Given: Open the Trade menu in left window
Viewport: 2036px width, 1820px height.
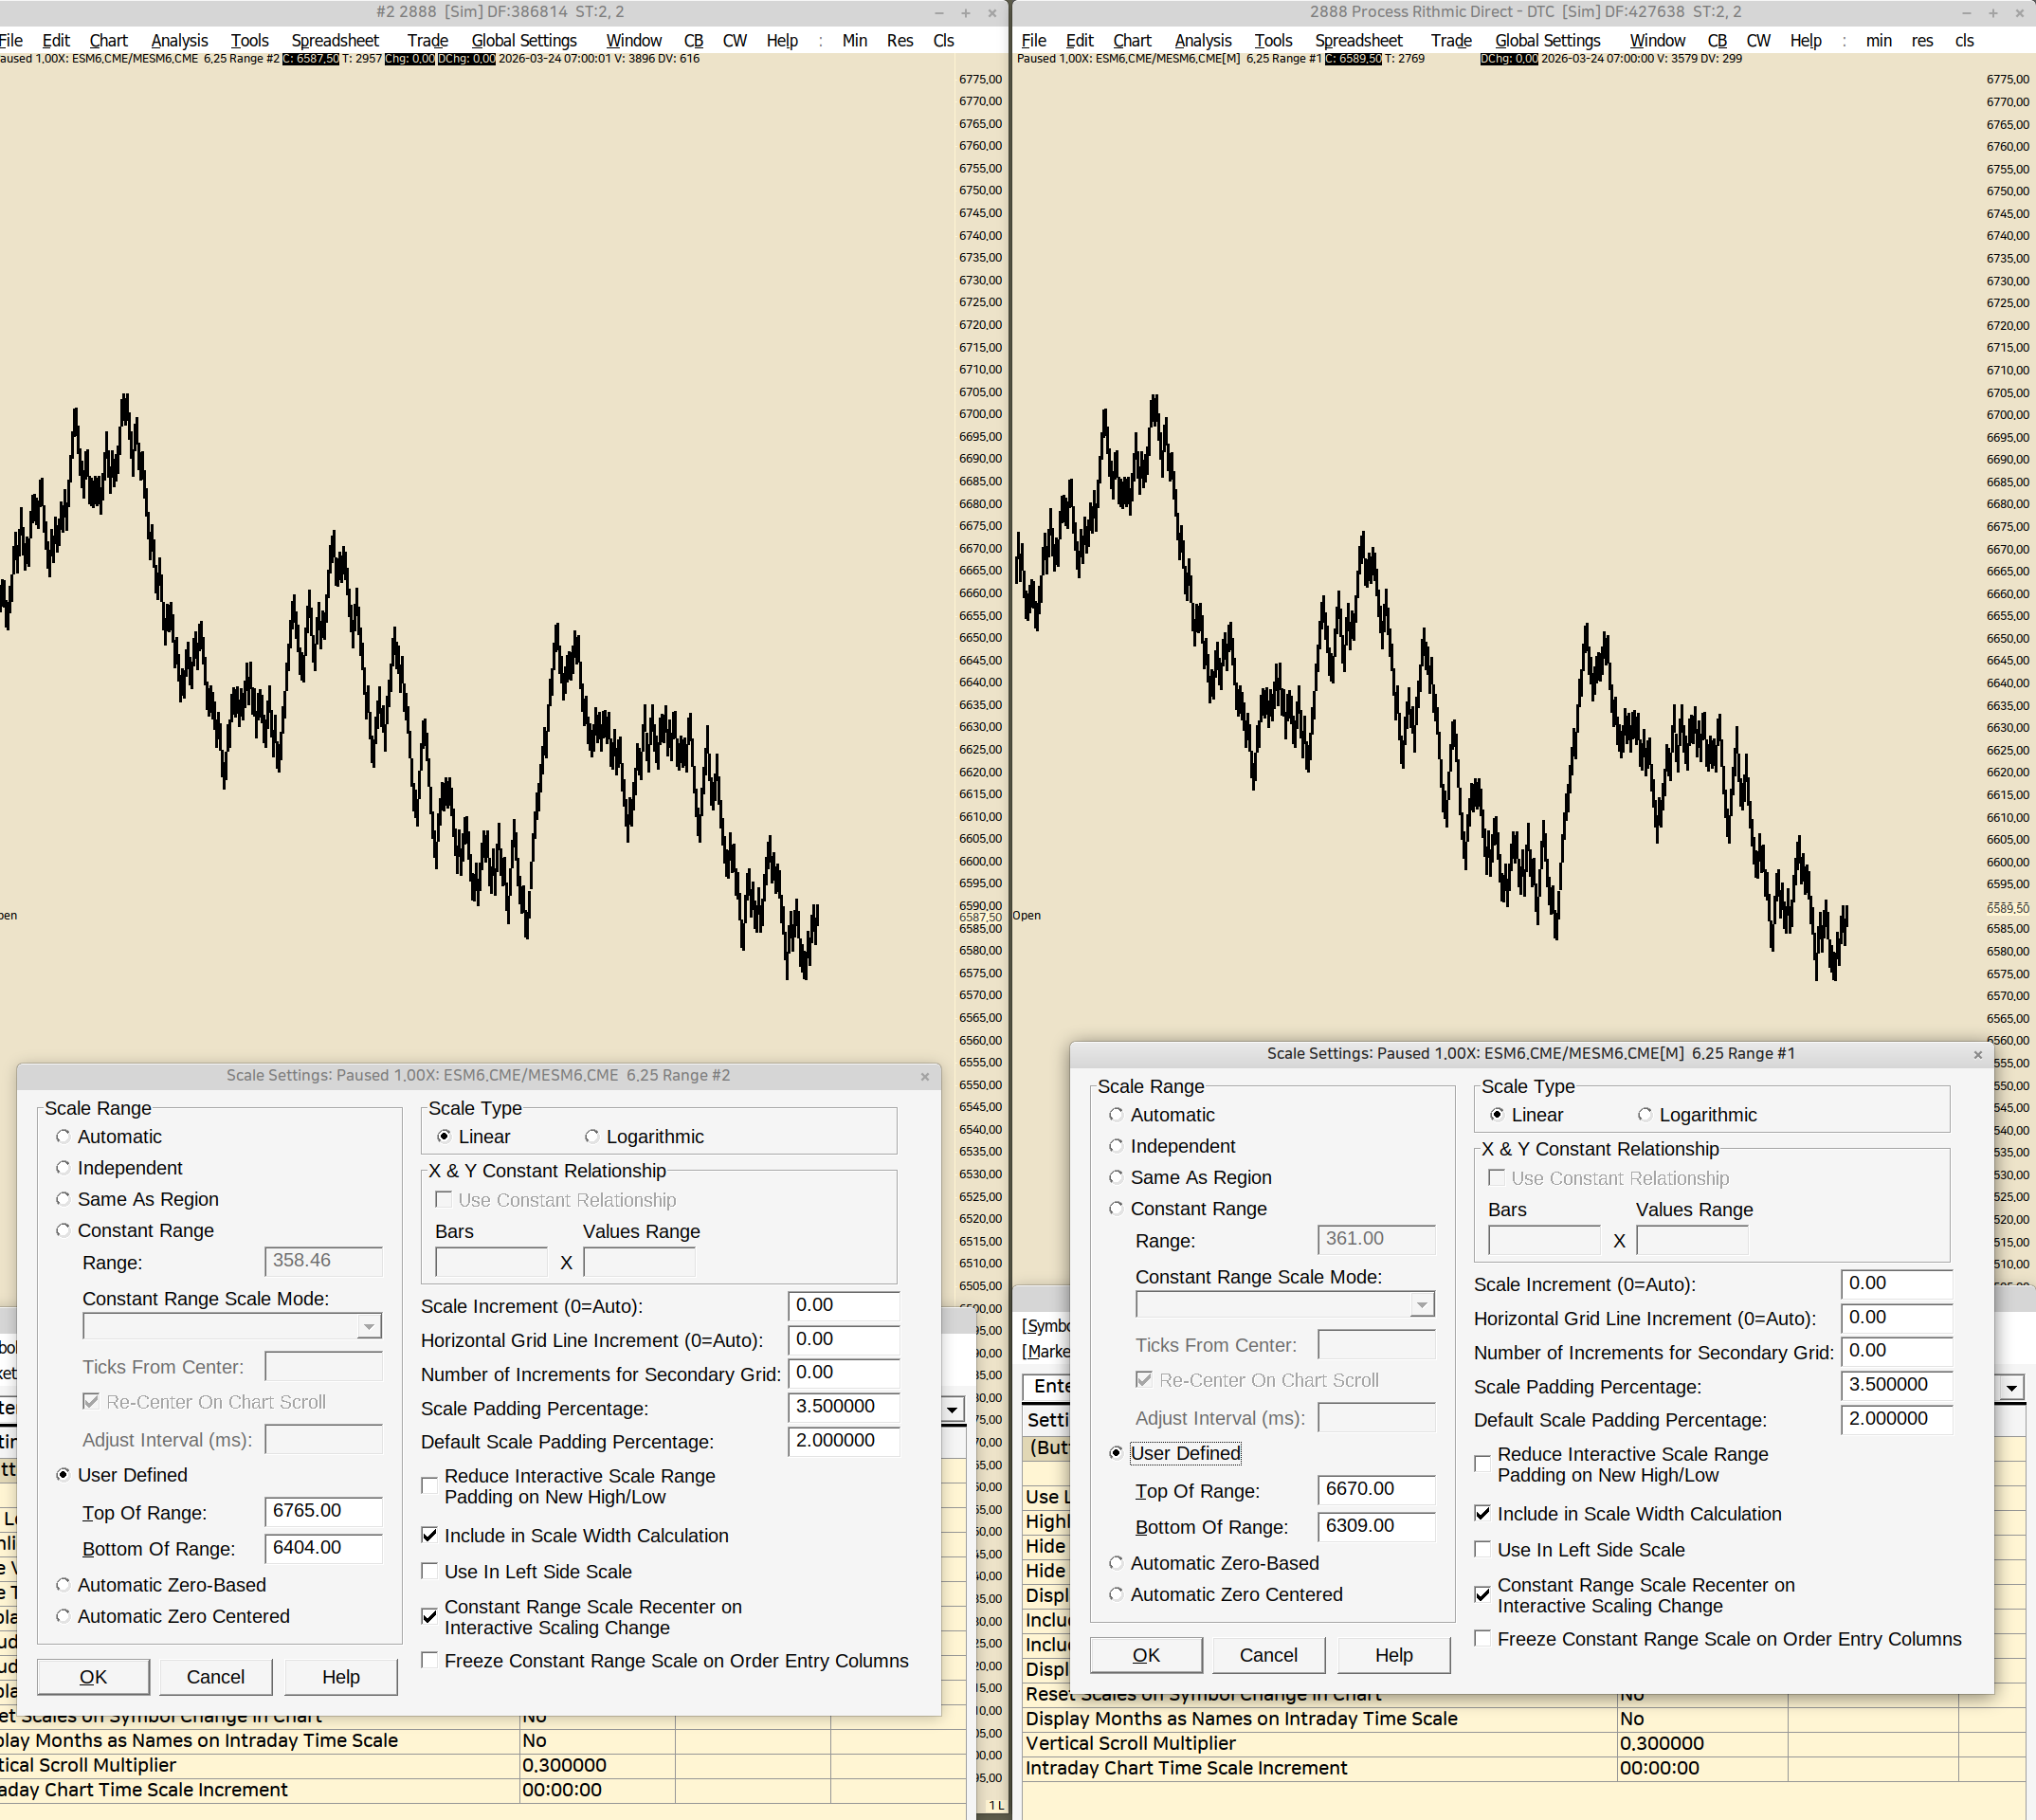Looking at the screenshot, I should [427, 40].
